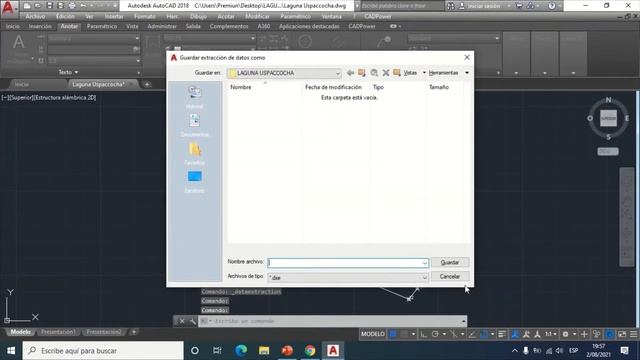Click the Save As quick access icon
This screenshot has width=640, height=360.
click(60, 6)
